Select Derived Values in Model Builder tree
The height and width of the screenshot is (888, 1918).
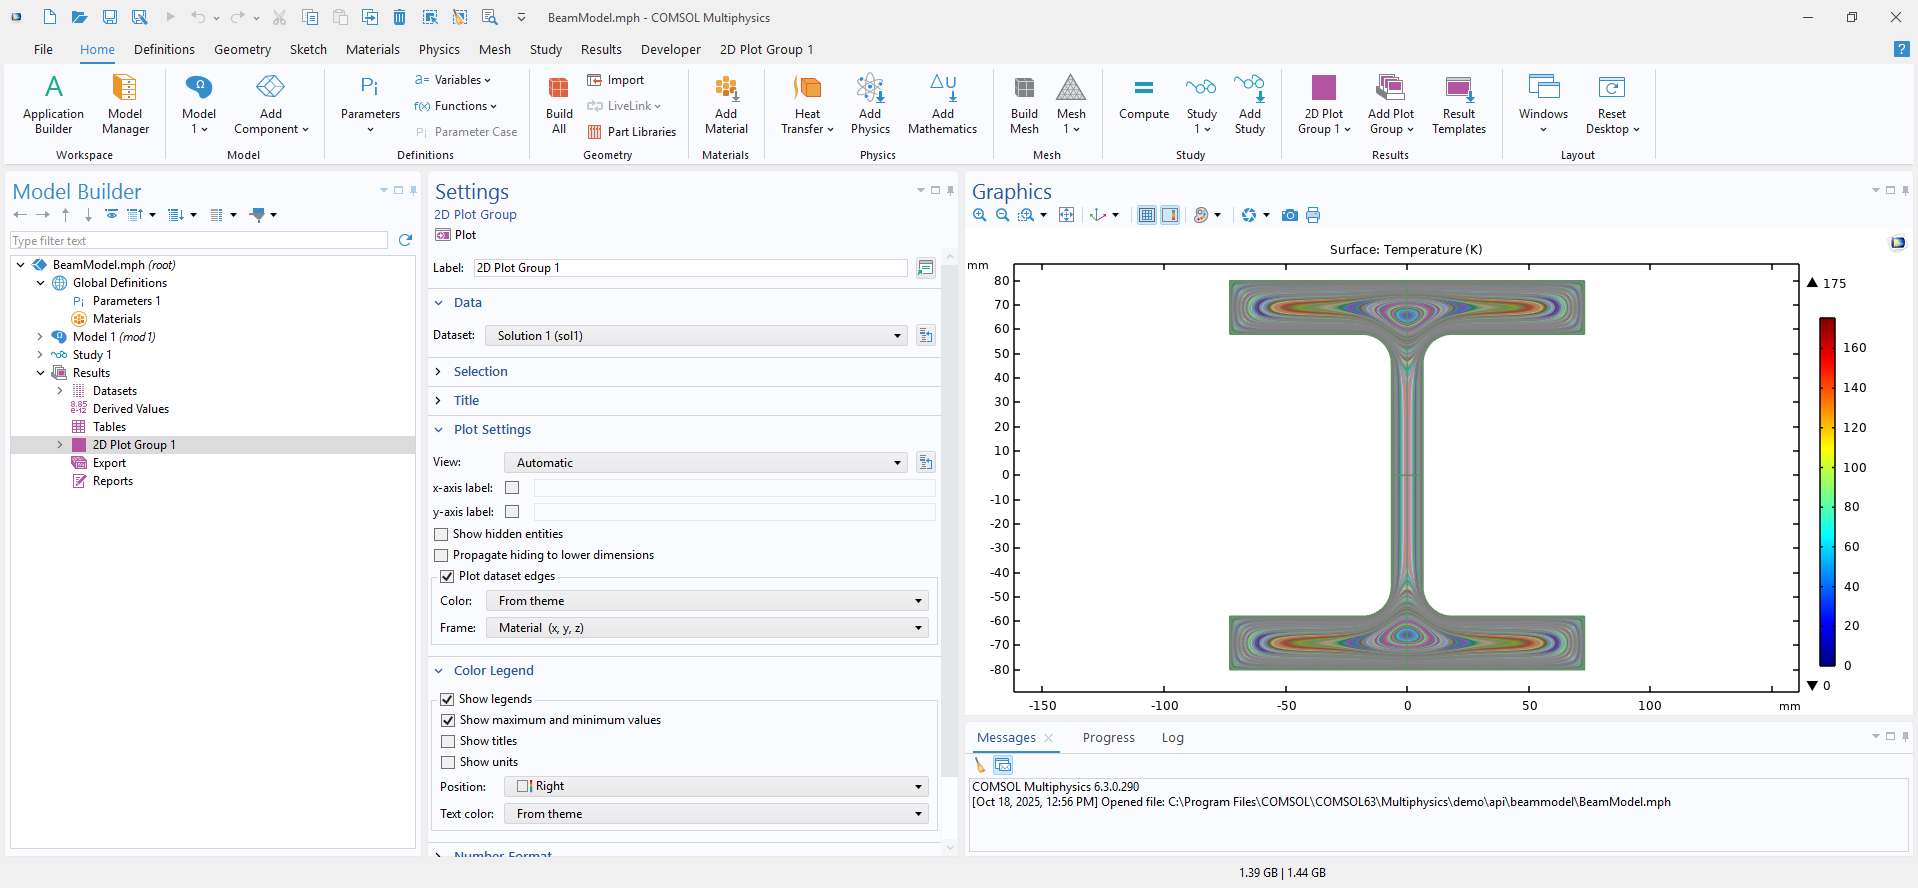130,409
